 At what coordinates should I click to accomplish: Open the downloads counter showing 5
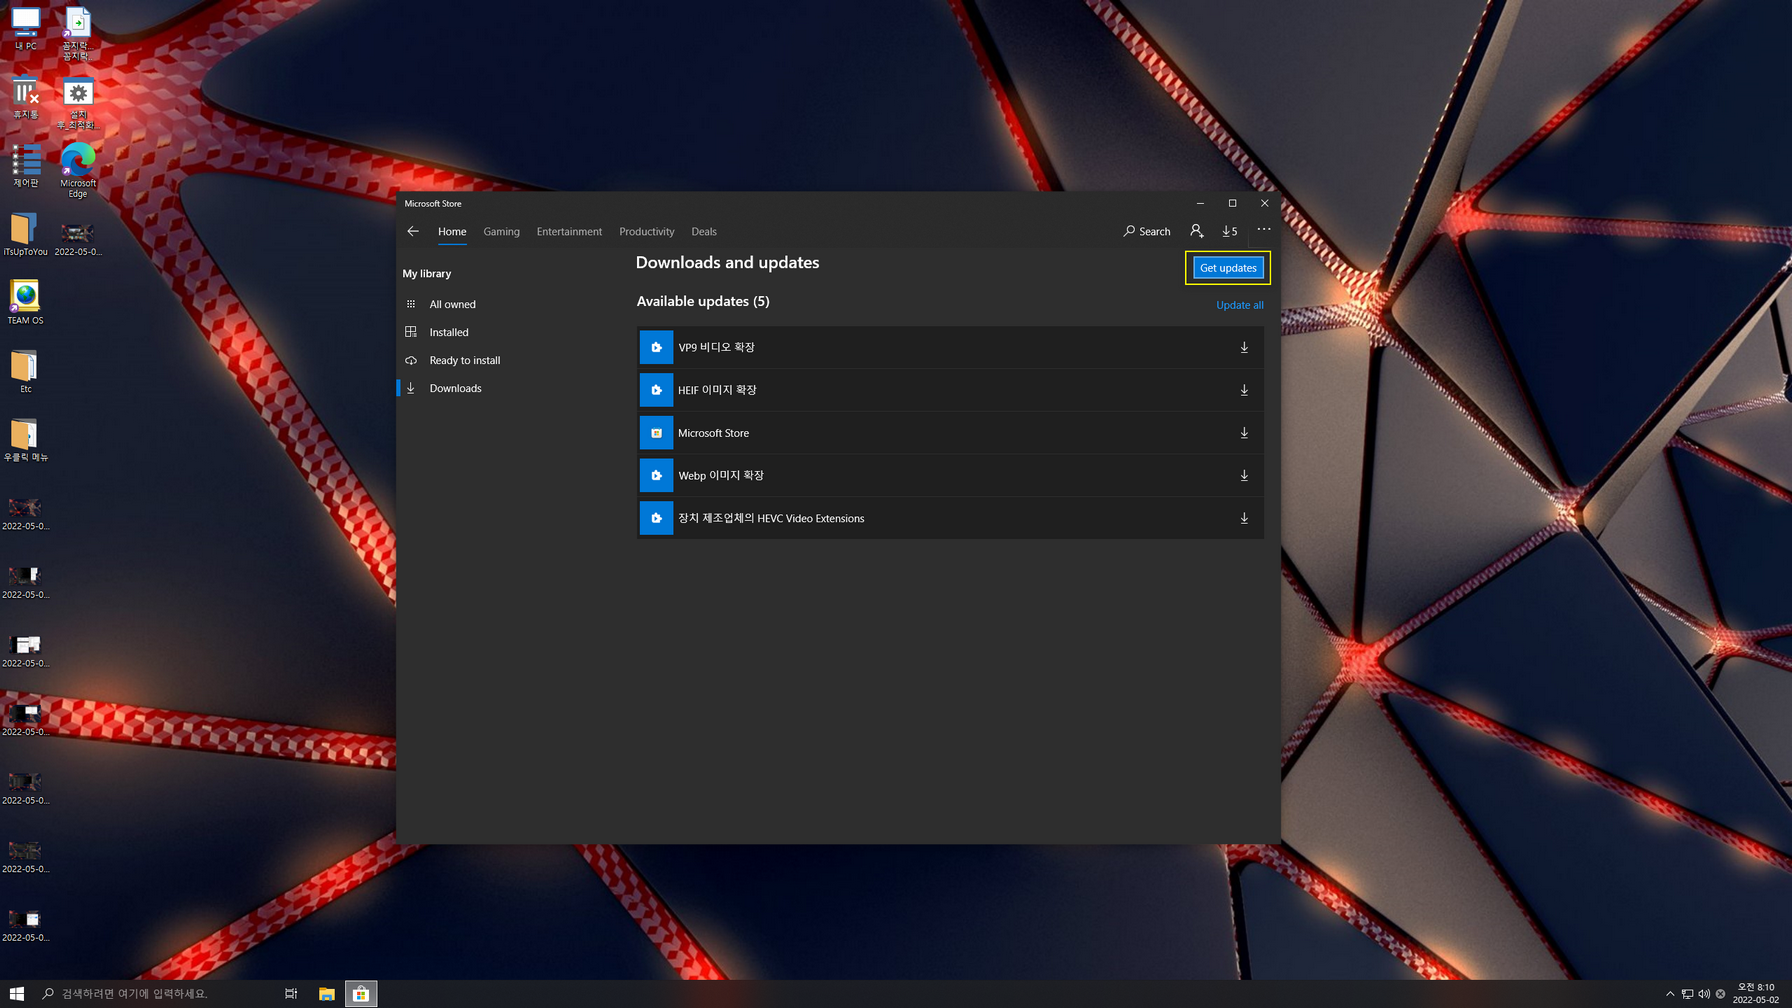[x=1230, y=231]
